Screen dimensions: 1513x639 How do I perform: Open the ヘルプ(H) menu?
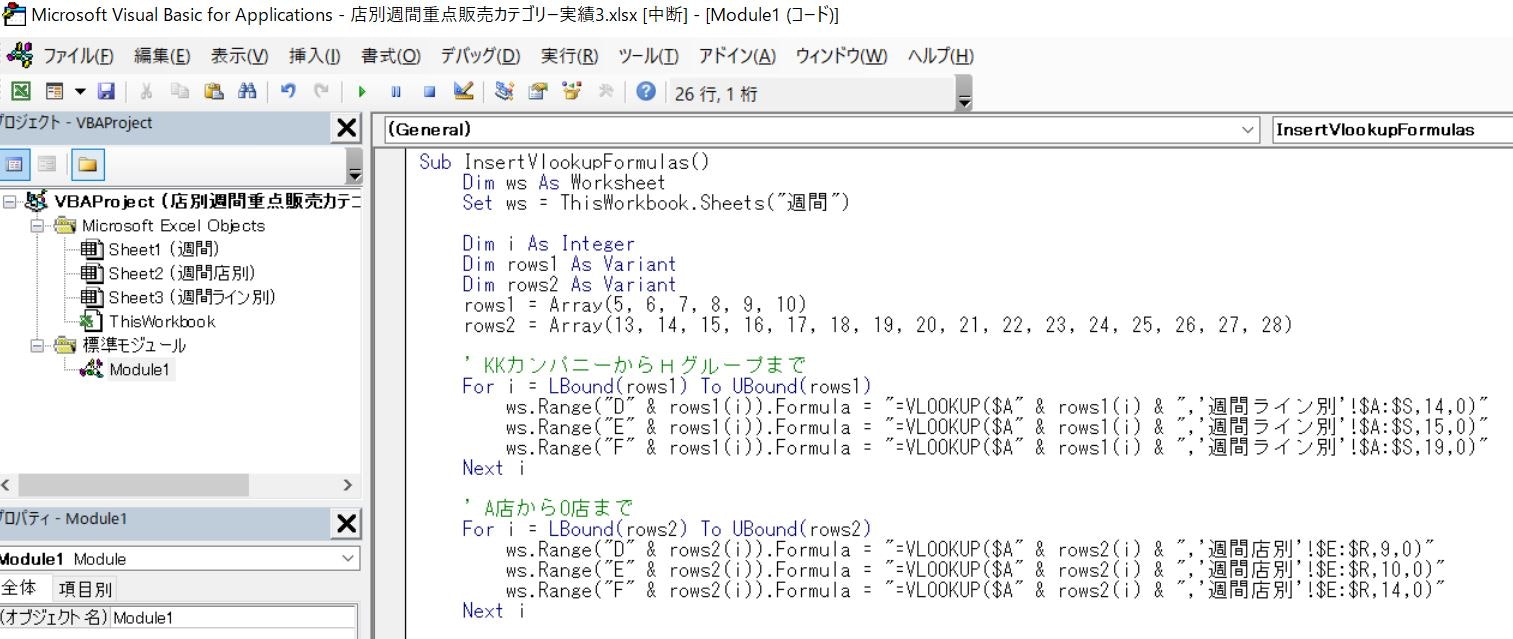tap(941, 56)
